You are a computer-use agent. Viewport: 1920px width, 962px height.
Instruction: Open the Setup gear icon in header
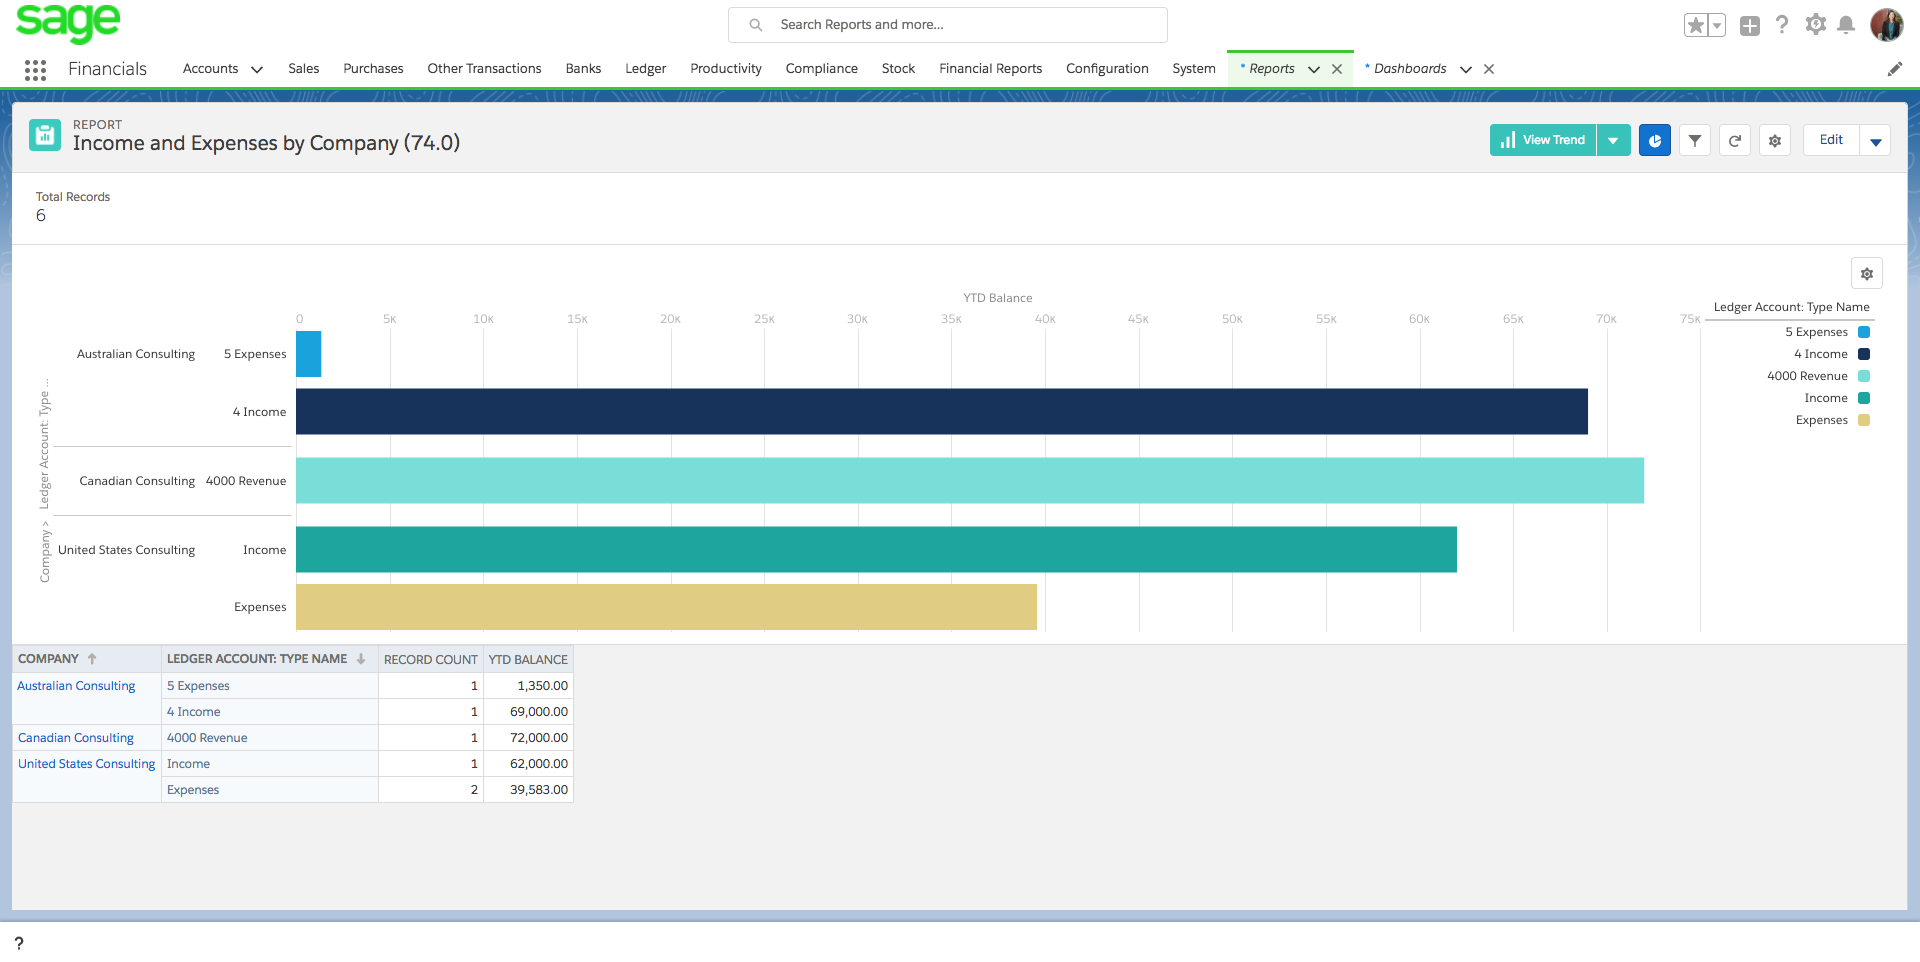tap(1815, 25)
